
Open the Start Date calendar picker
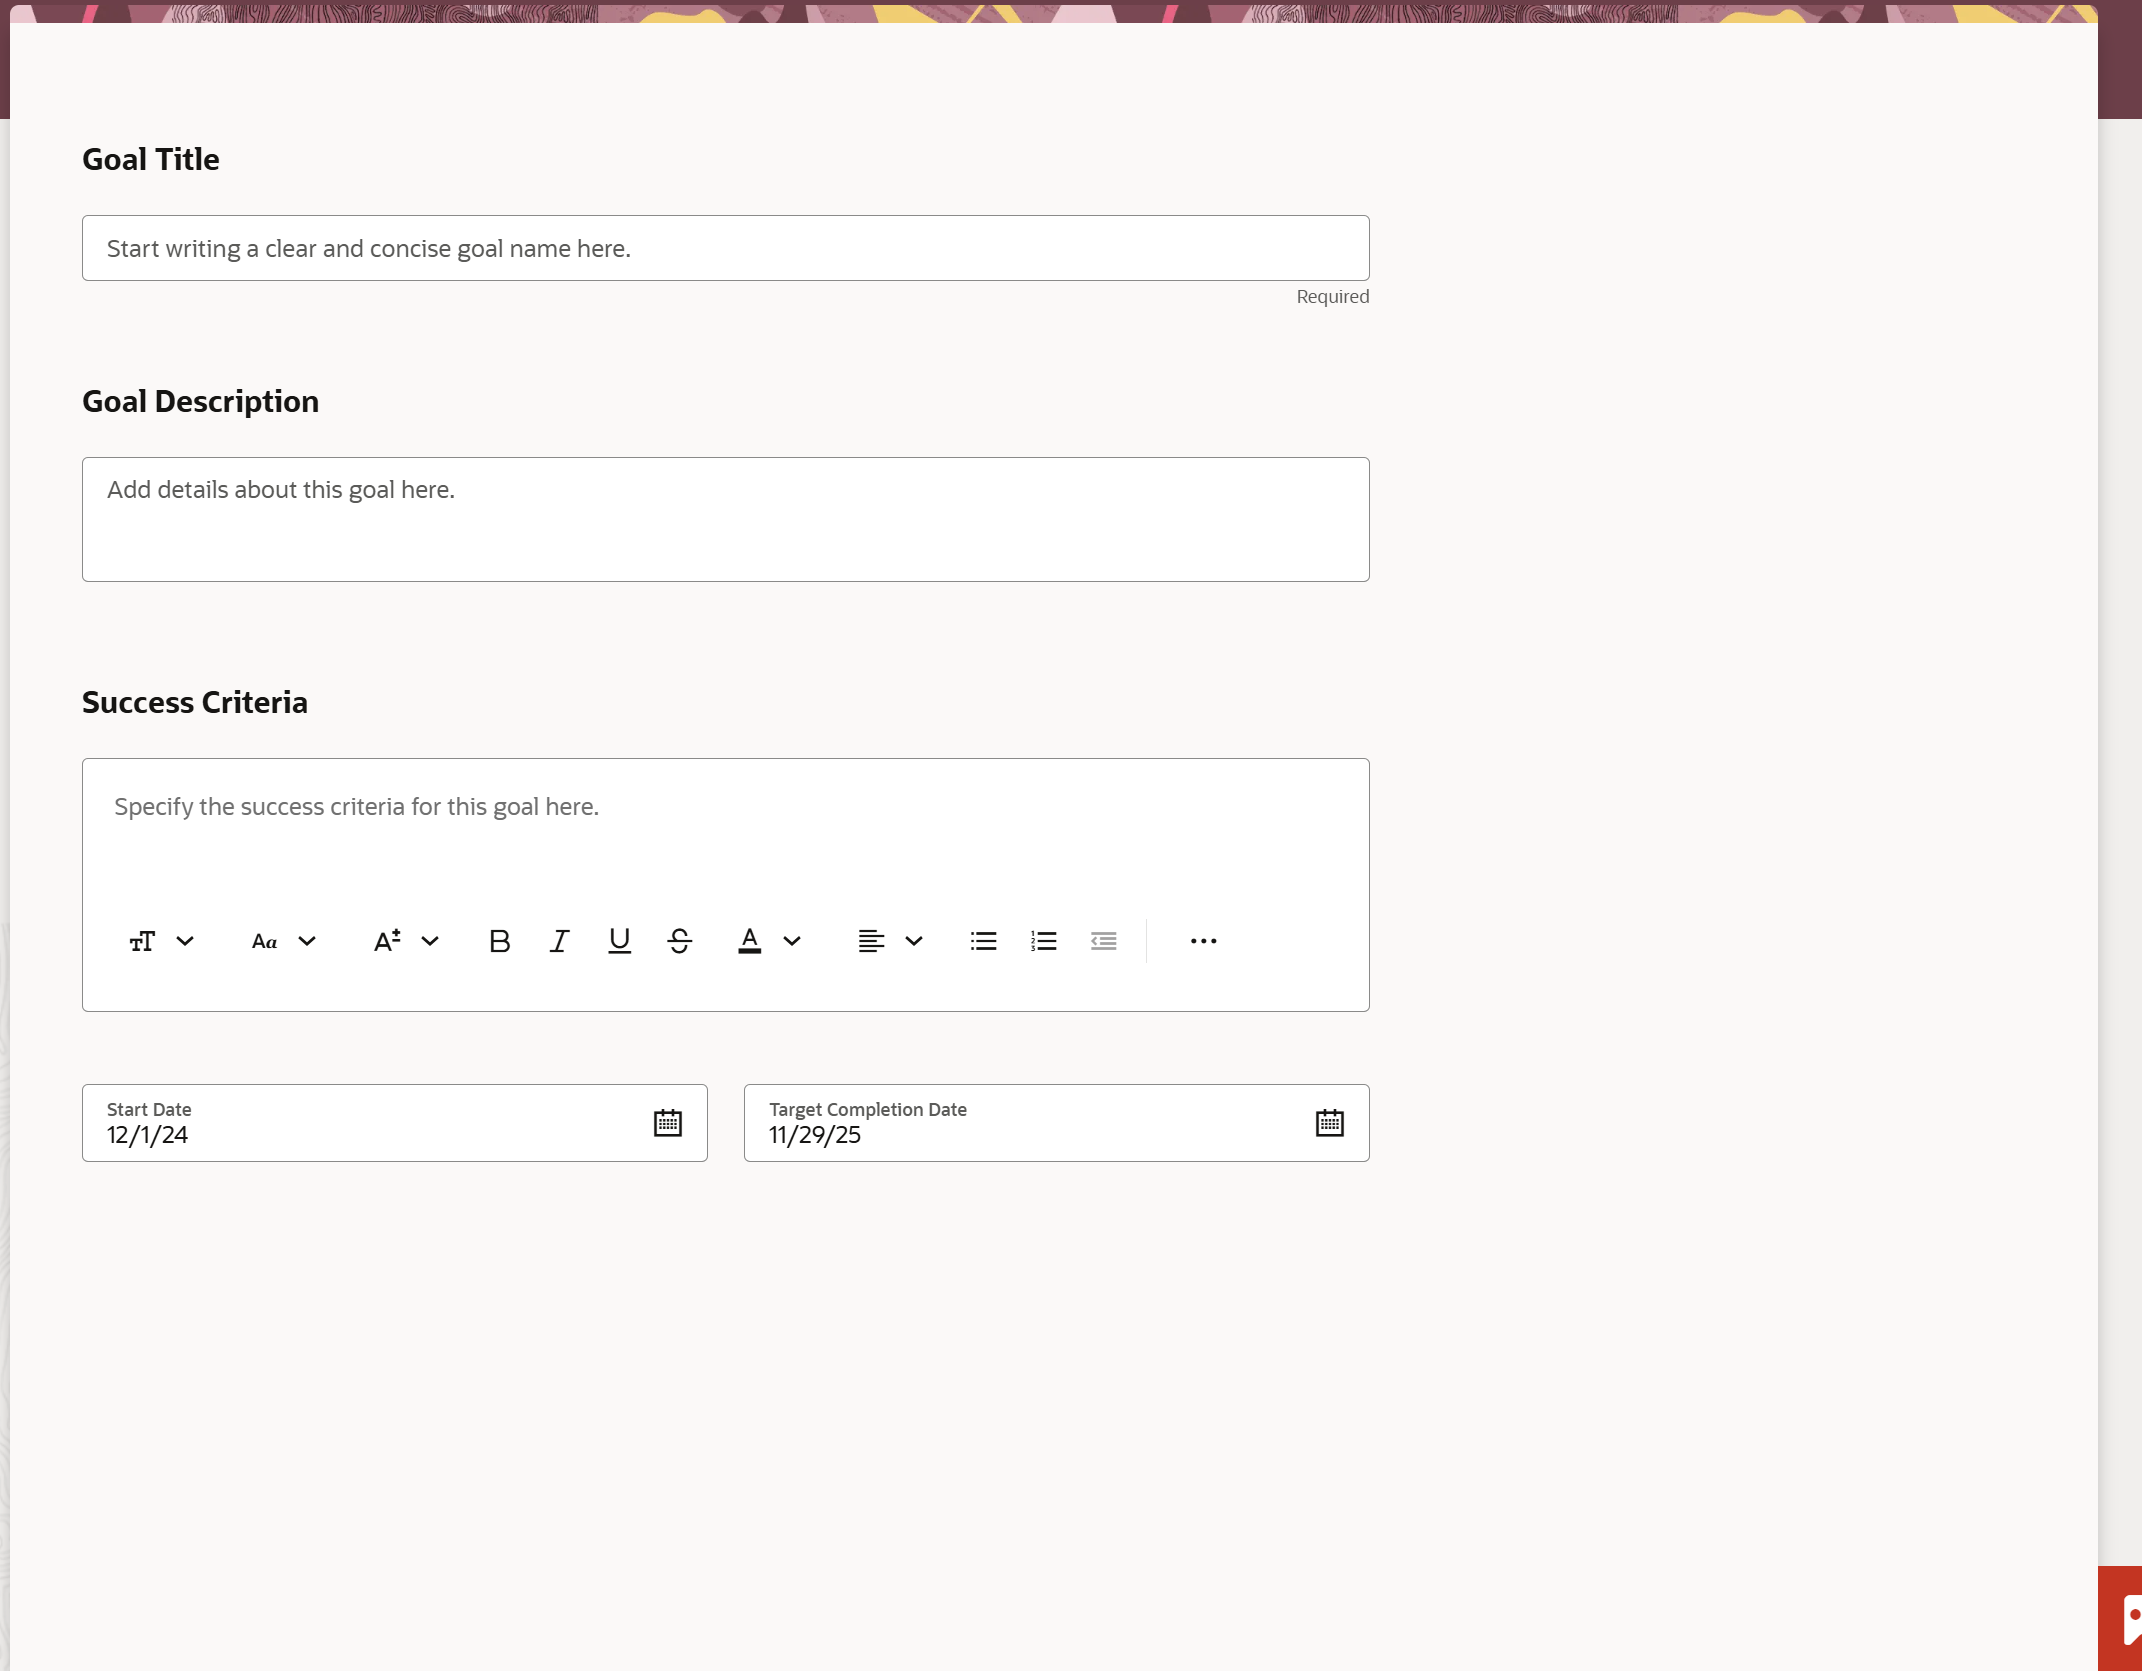coord(667,1122)
